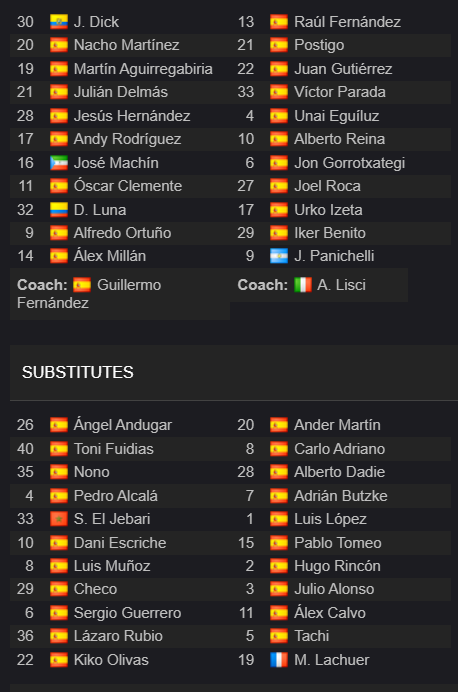
Task: Select player Jon Gorrotxategi
Action: [349, 163]
